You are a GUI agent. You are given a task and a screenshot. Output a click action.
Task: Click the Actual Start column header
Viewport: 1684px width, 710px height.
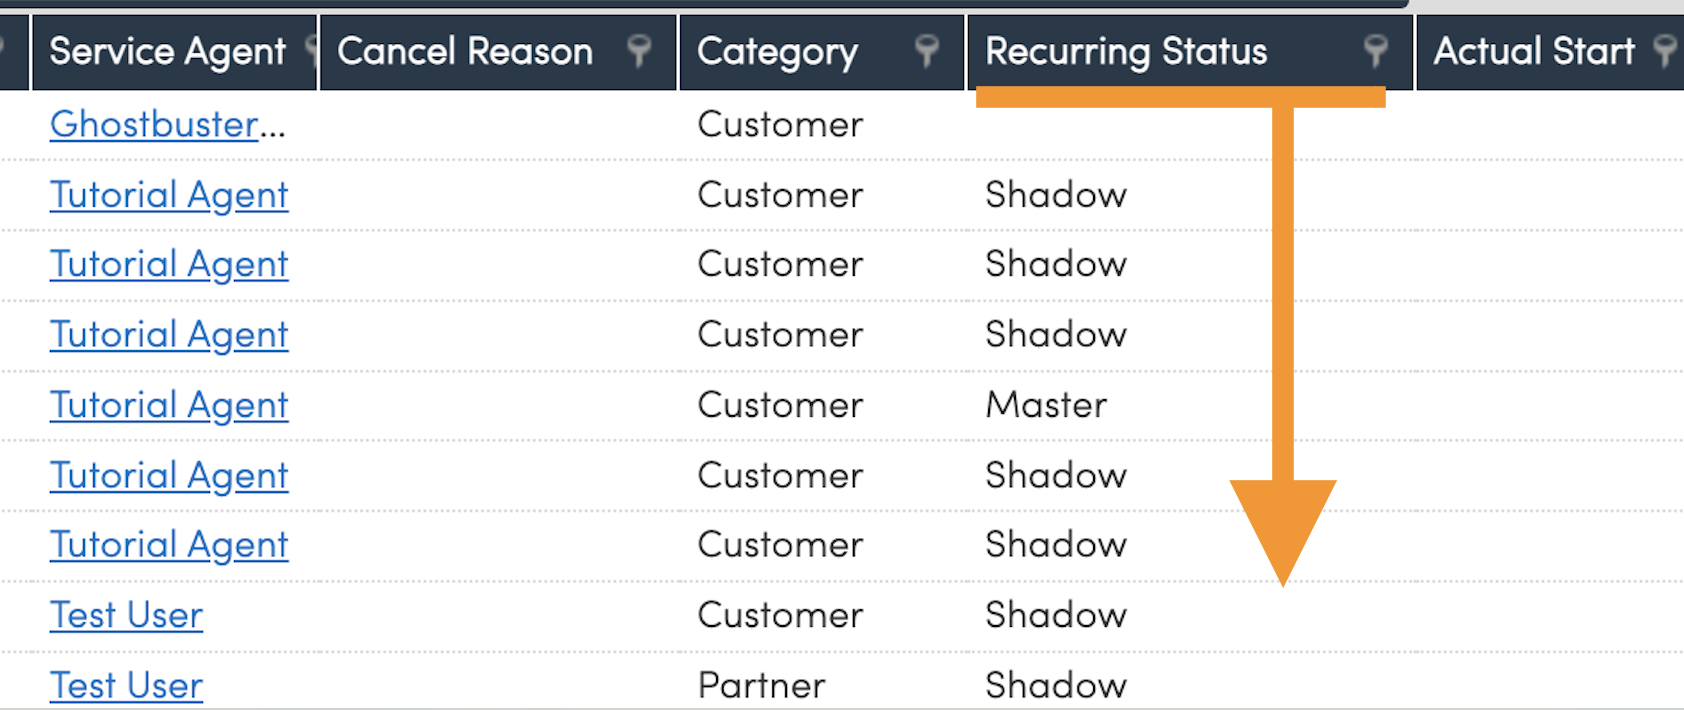[1533, 51]
